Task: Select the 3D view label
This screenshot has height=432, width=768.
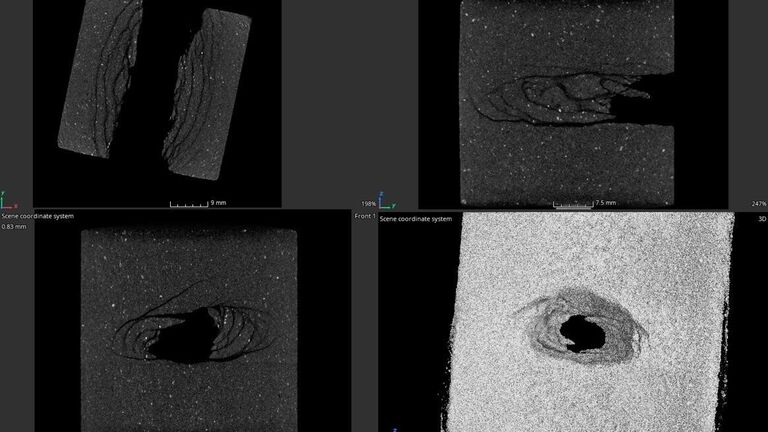Action: 761,217
